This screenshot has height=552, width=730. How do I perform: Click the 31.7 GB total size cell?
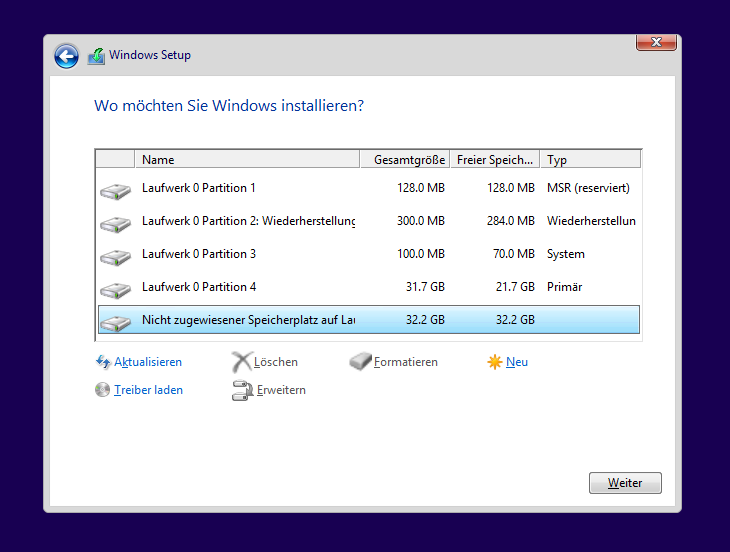(425, 287)
